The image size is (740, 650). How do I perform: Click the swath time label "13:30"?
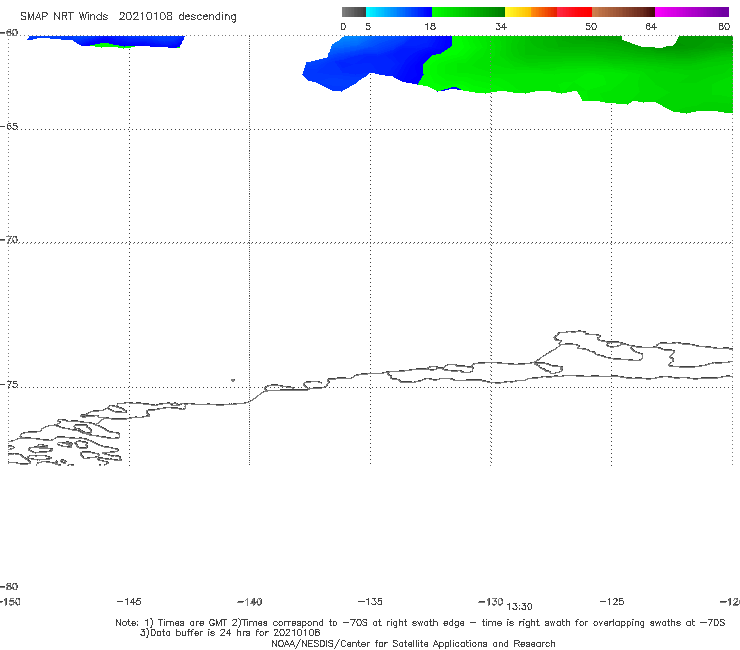point(519,607)
